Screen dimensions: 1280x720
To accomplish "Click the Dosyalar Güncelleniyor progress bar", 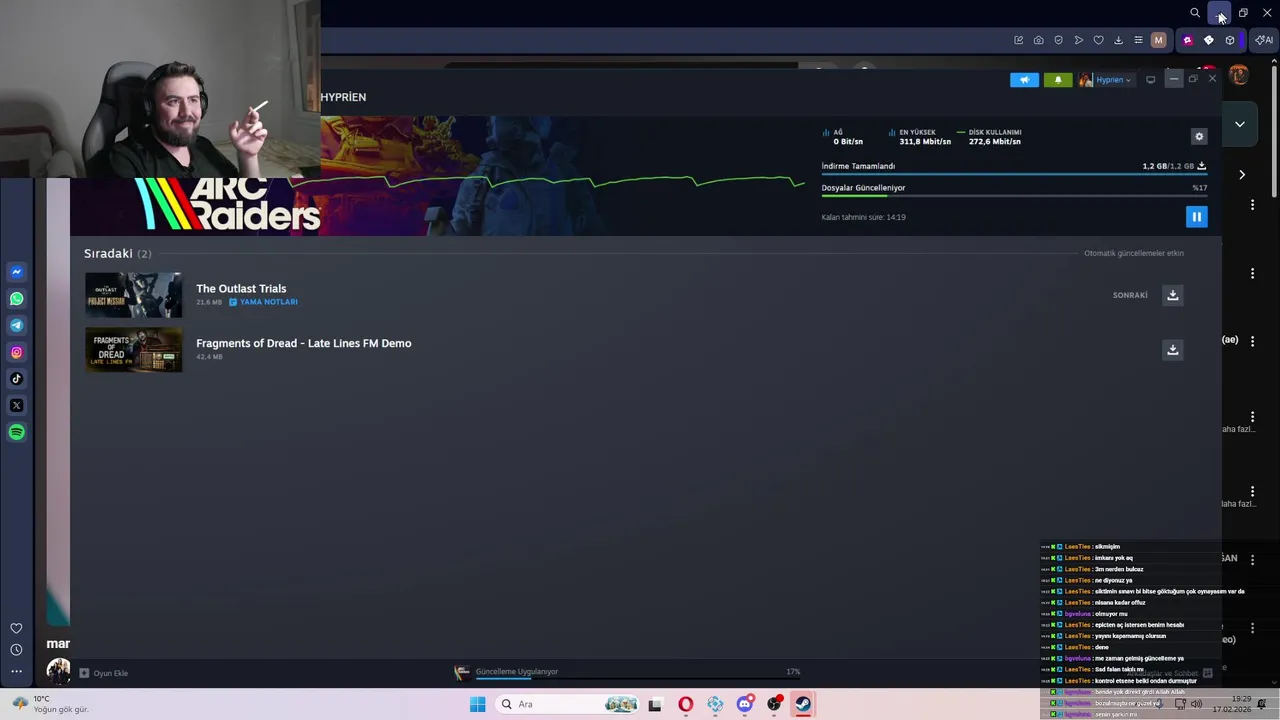I will 1014,195.
